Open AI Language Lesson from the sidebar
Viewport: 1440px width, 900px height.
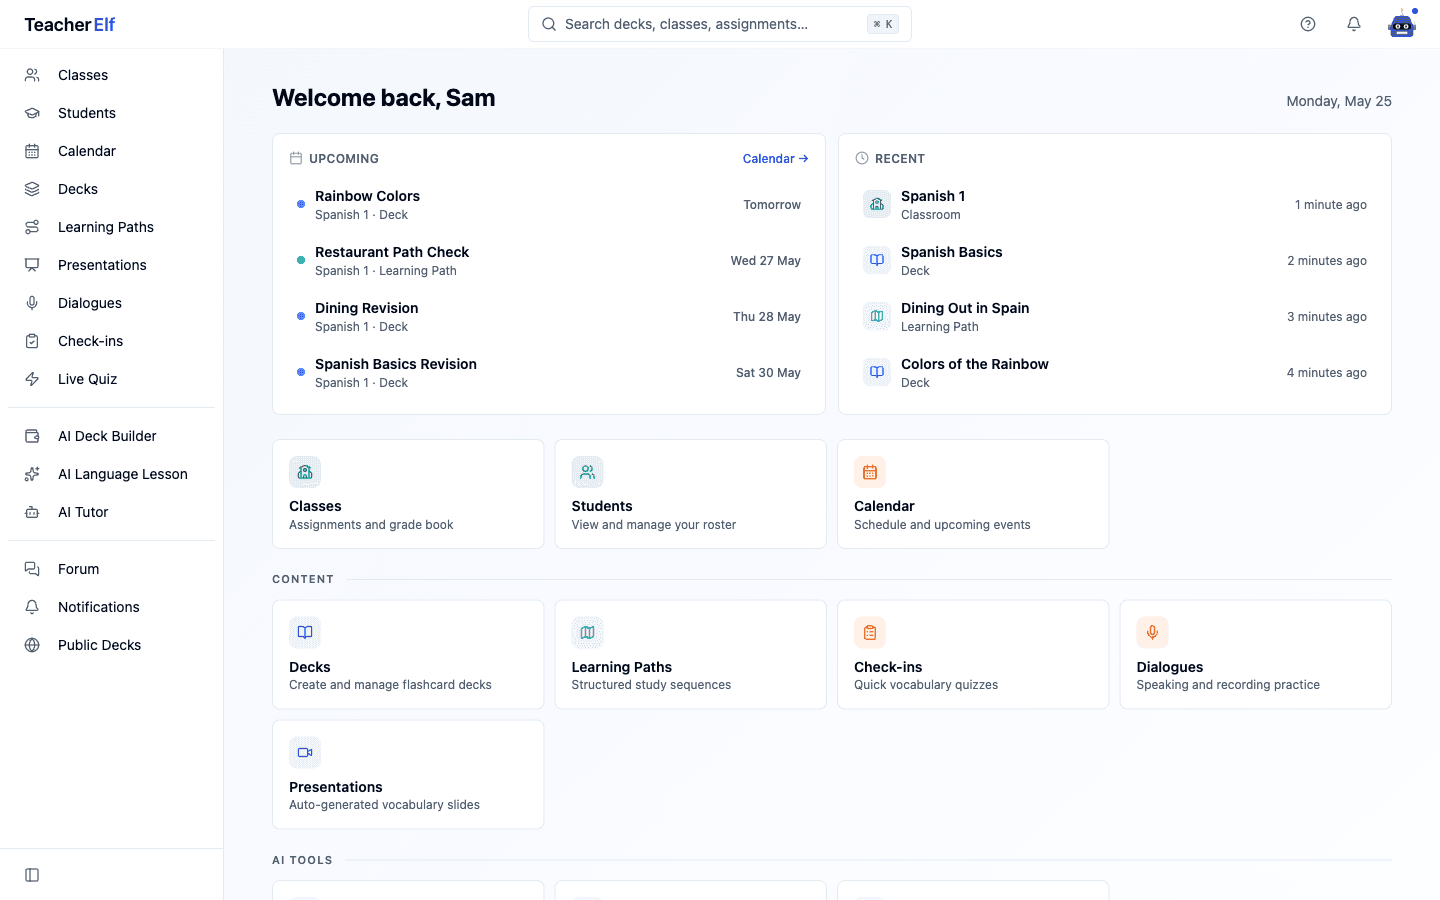point(112,474)
